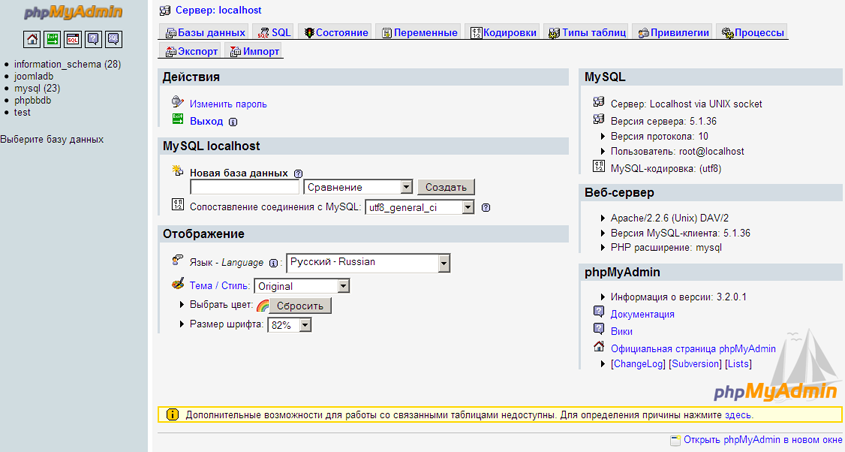
Task: Click the ChangeLog link
Action: pos(638,364)
